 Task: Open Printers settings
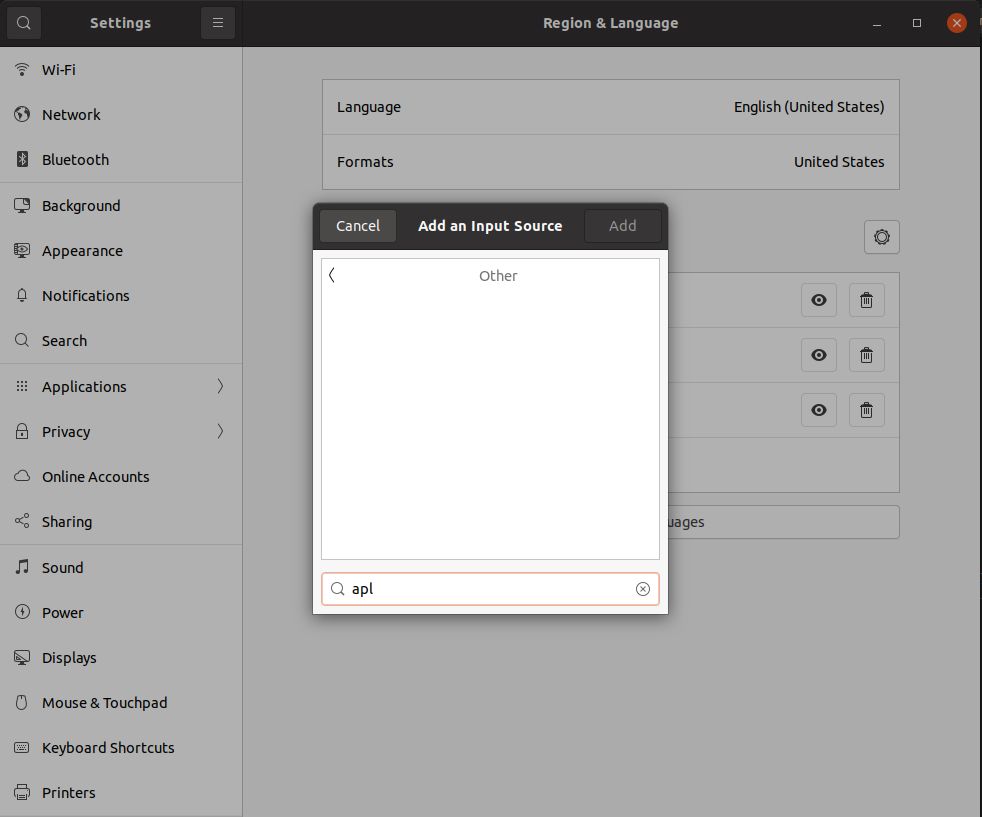121,793
